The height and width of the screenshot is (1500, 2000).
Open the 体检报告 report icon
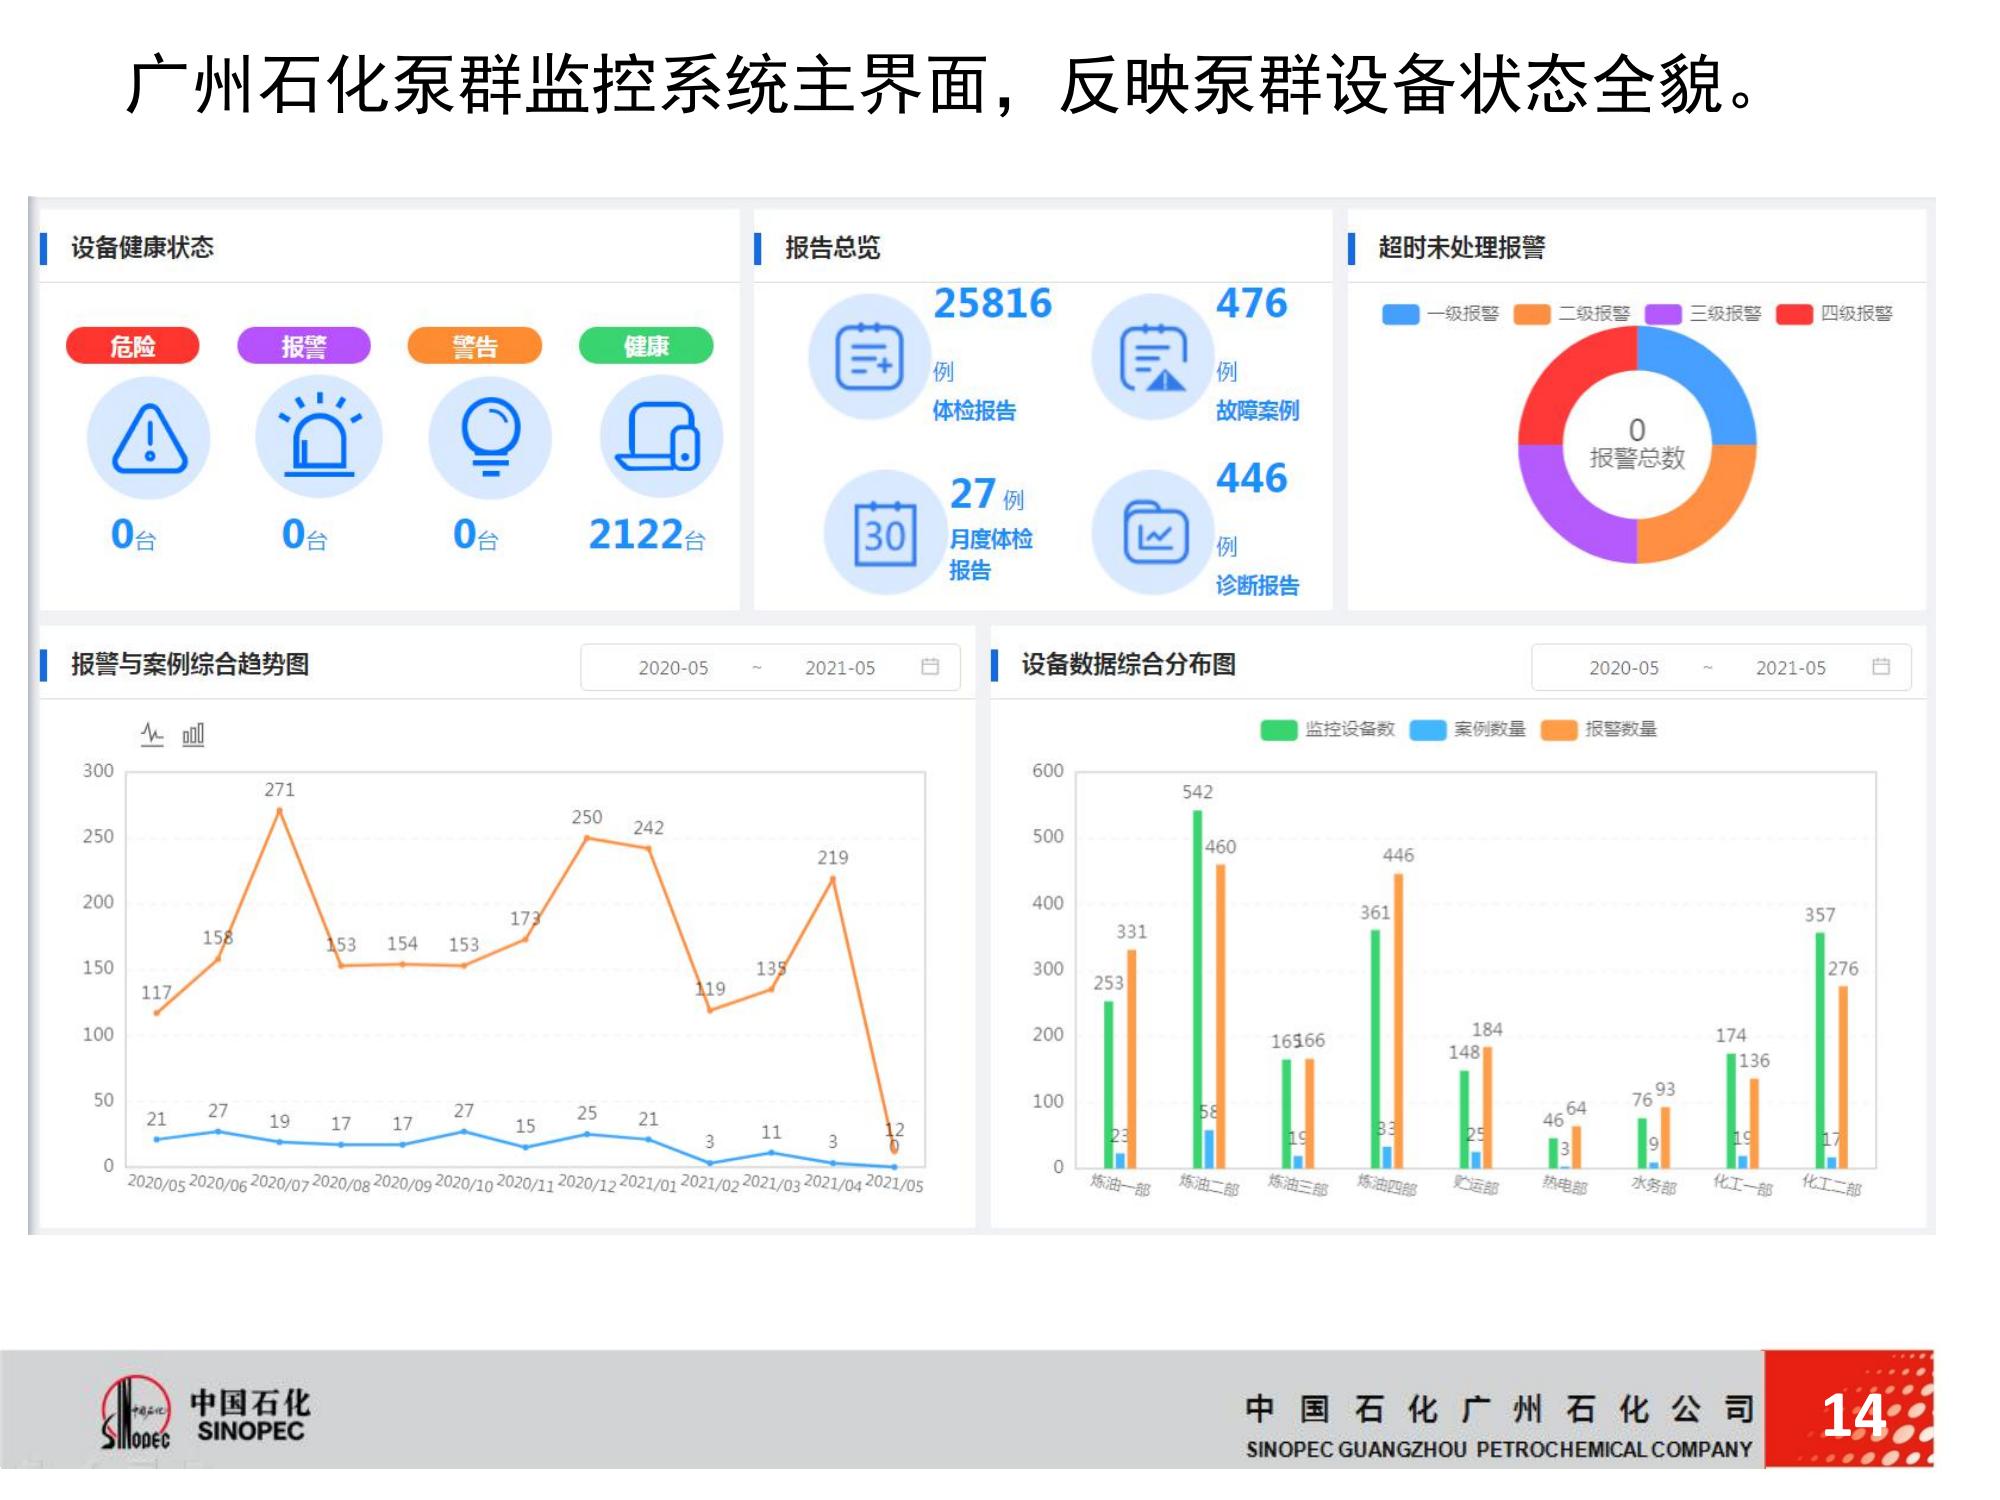click(869, 357)
